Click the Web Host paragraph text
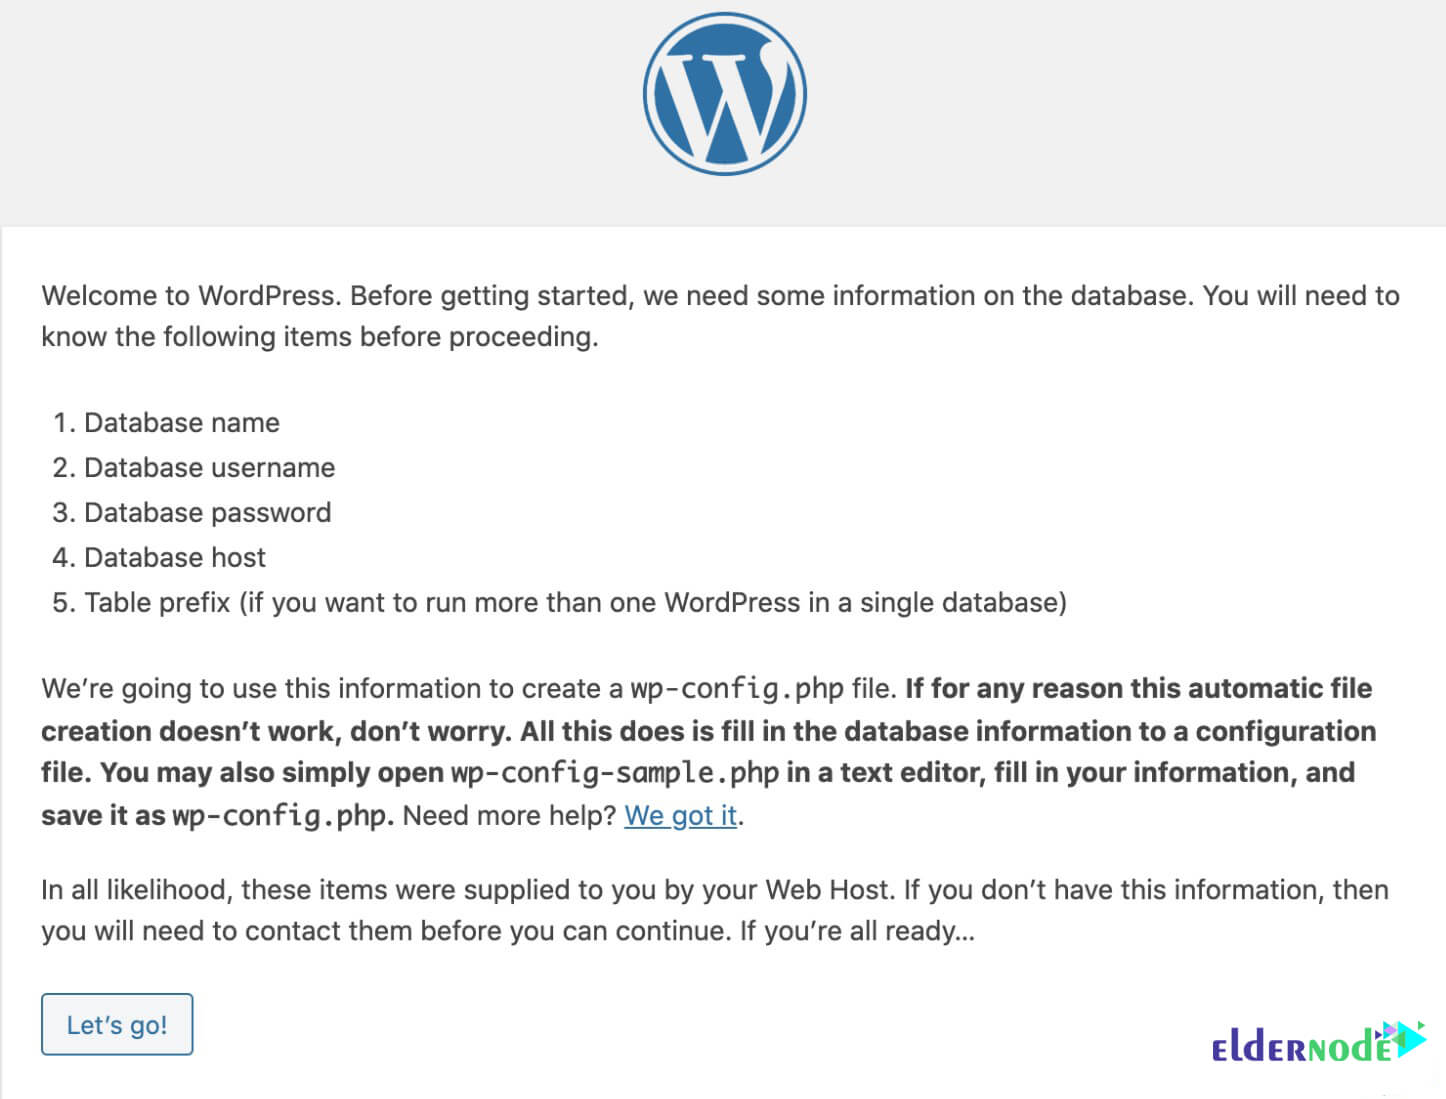Viewport: 1446px width, 1099px height. [x=715, y=910]
